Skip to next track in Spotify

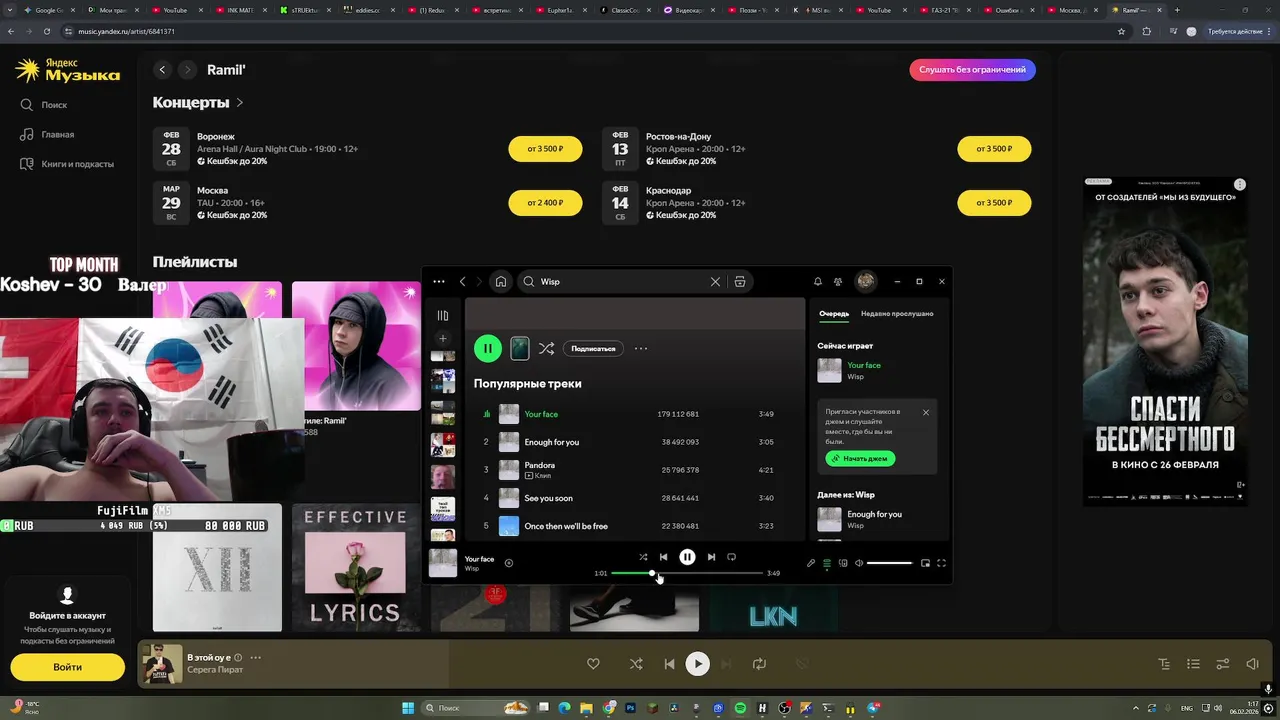(x=711, y=557)
